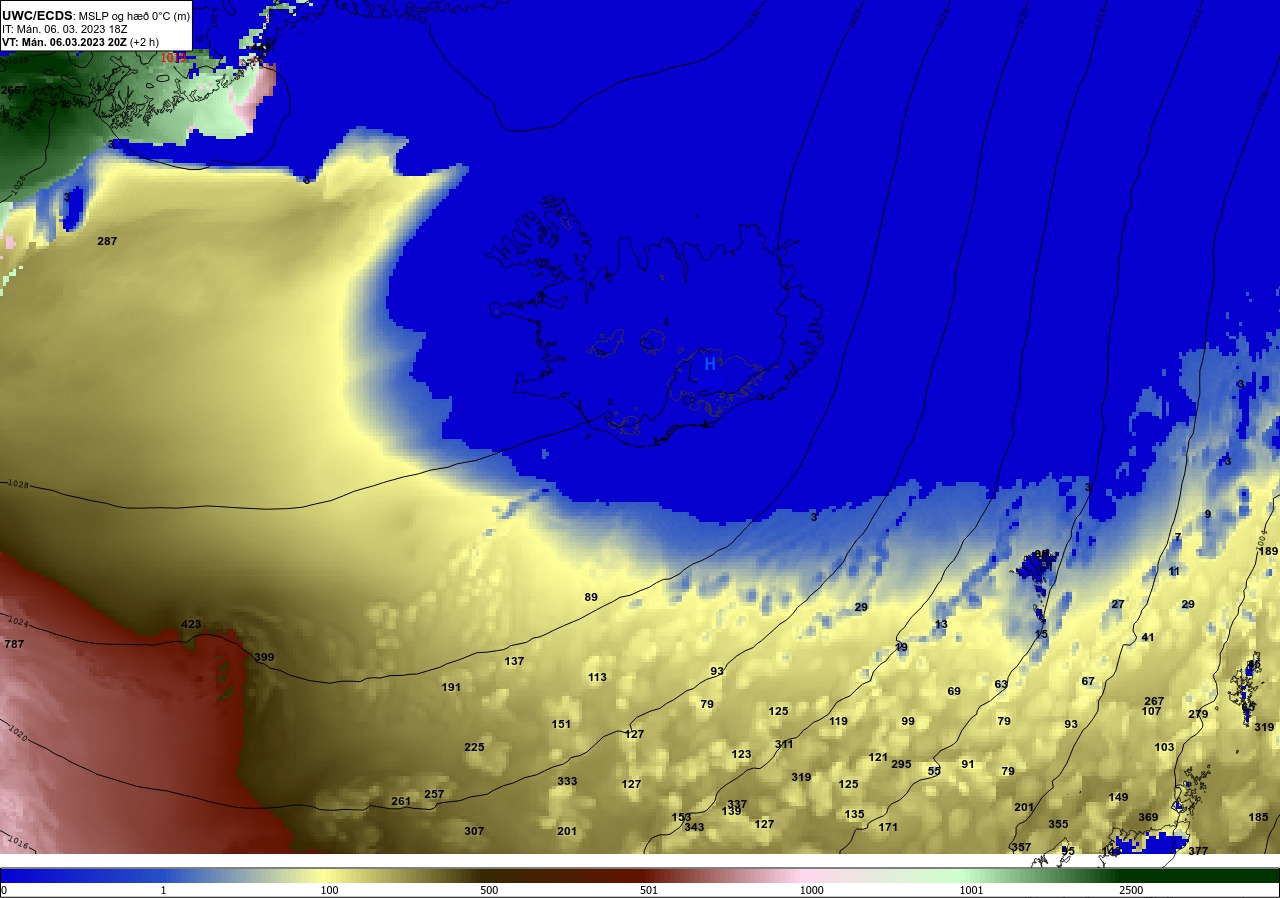Click the value 67 on the map

tap(1088, 681)
